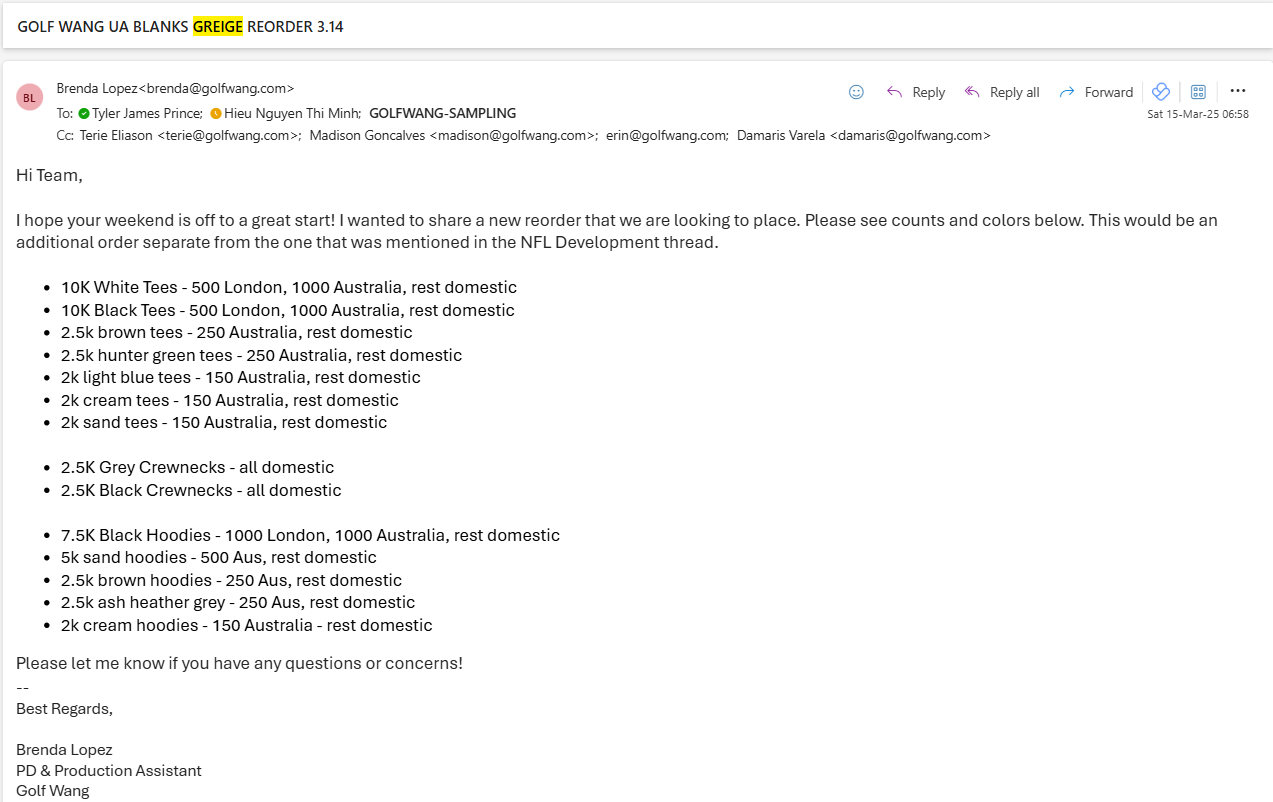1273x802 pixels.
Task: Open the Viva Insights icon
Action: (1161, 92)
